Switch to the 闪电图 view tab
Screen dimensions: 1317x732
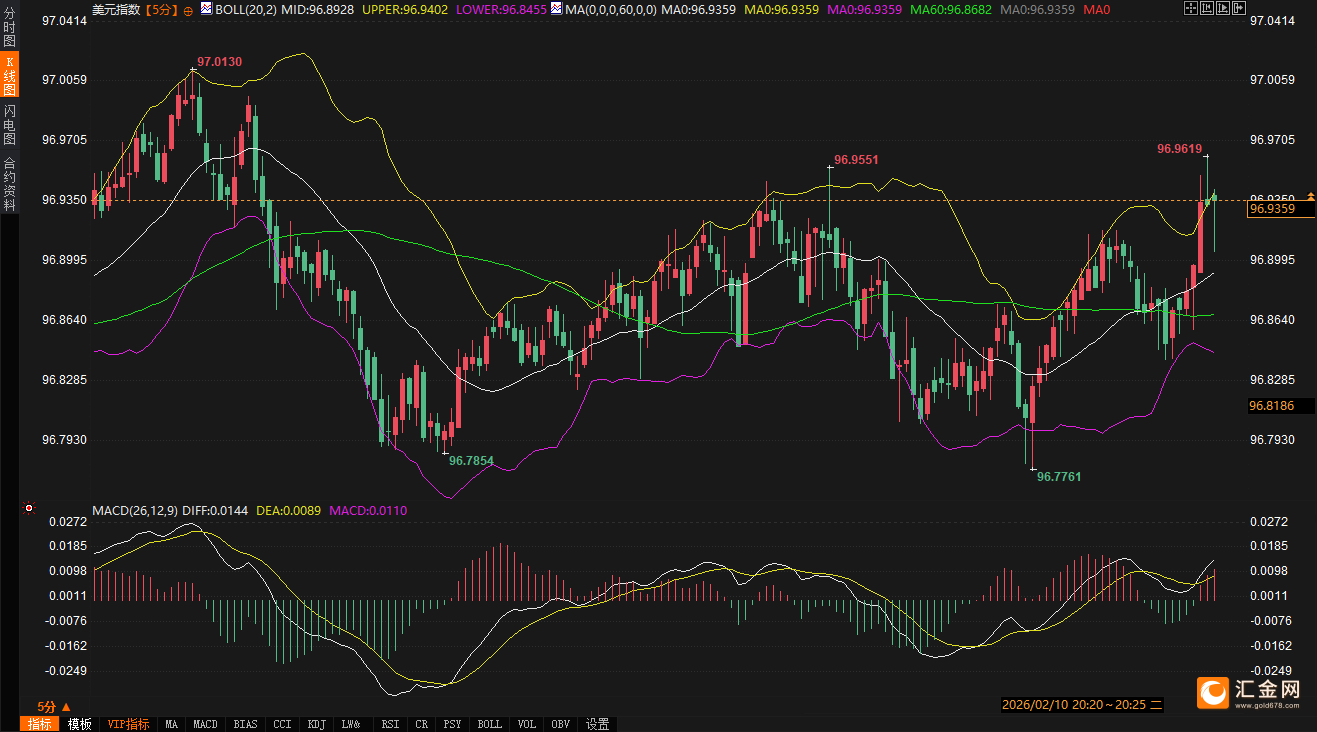click(x=9, y=125)
